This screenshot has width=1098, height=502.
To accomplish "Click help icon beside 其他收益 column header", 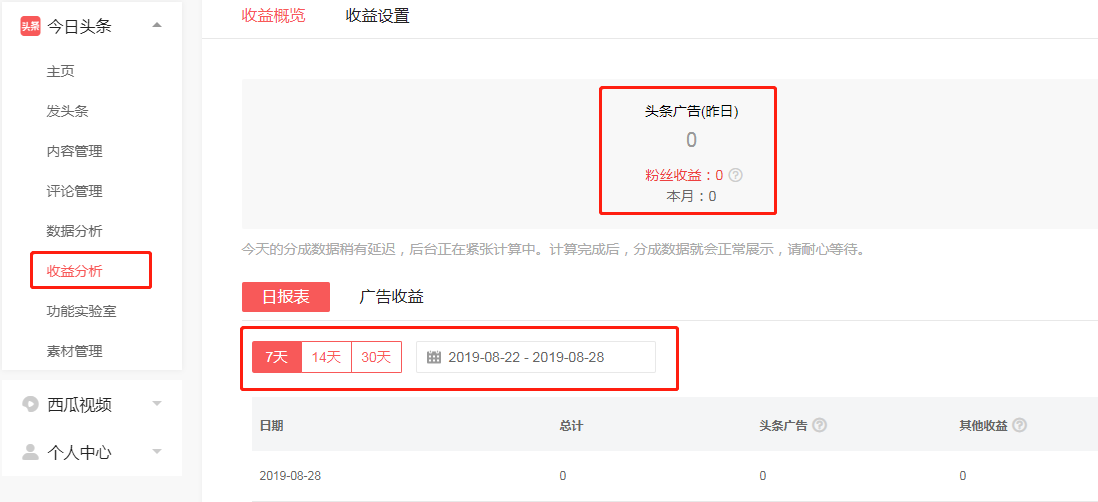I will pyautogui.click(x=1020, y=425).
